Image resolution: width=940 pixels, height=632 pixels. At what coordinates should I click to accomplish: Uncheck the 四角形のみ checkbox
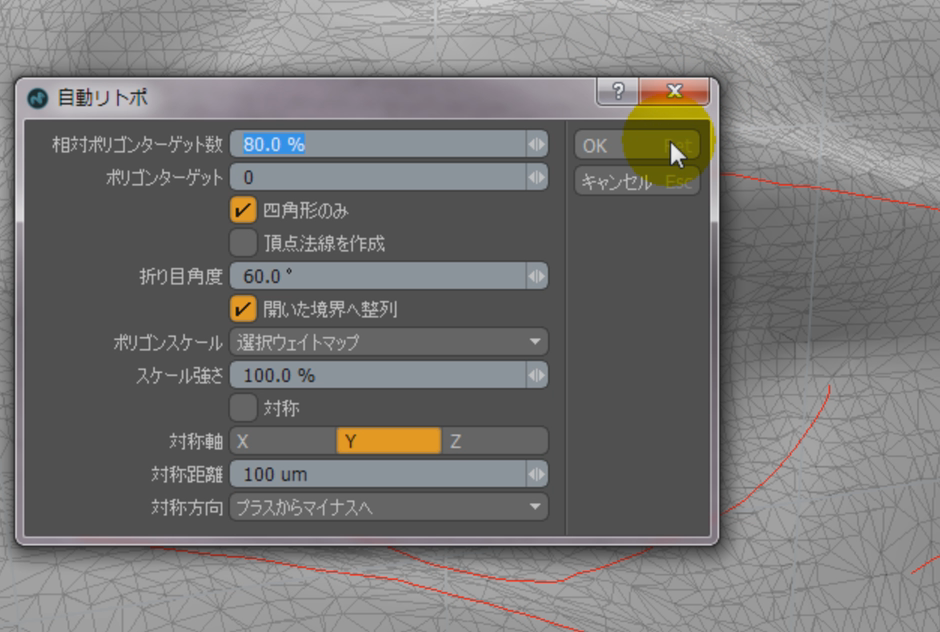(243, 210)
